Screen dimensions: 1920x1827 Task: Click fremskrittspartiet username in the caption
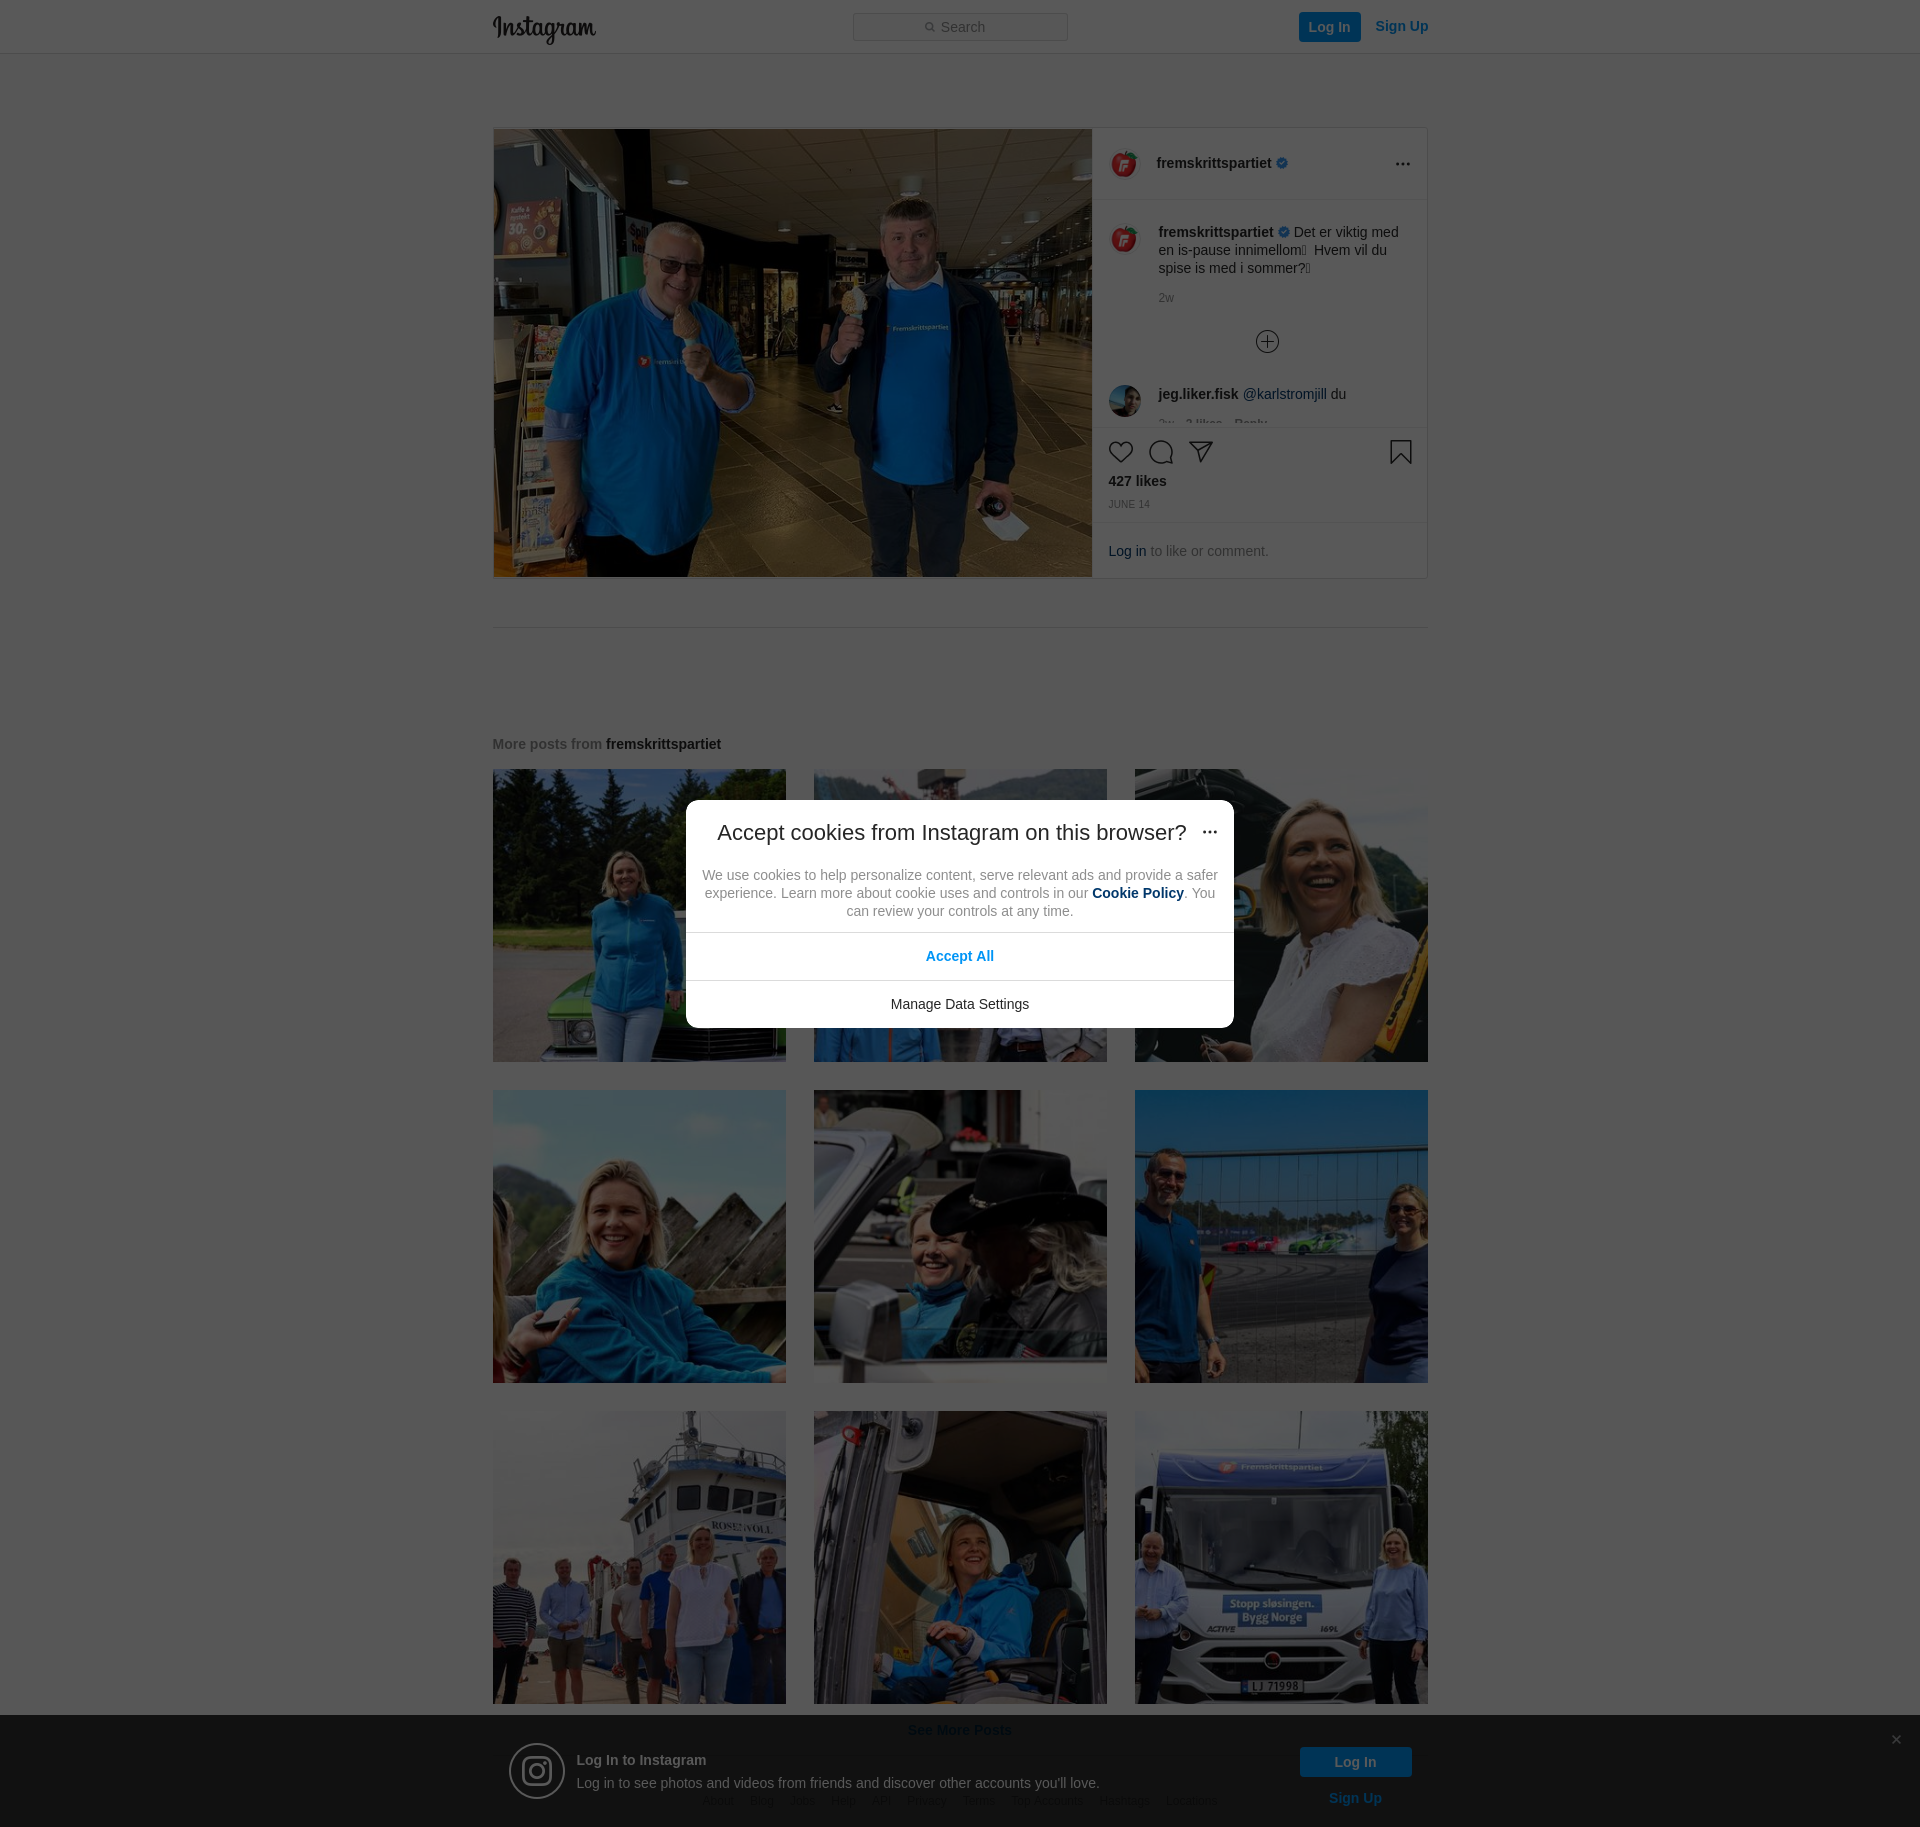tap(1215, 232)
